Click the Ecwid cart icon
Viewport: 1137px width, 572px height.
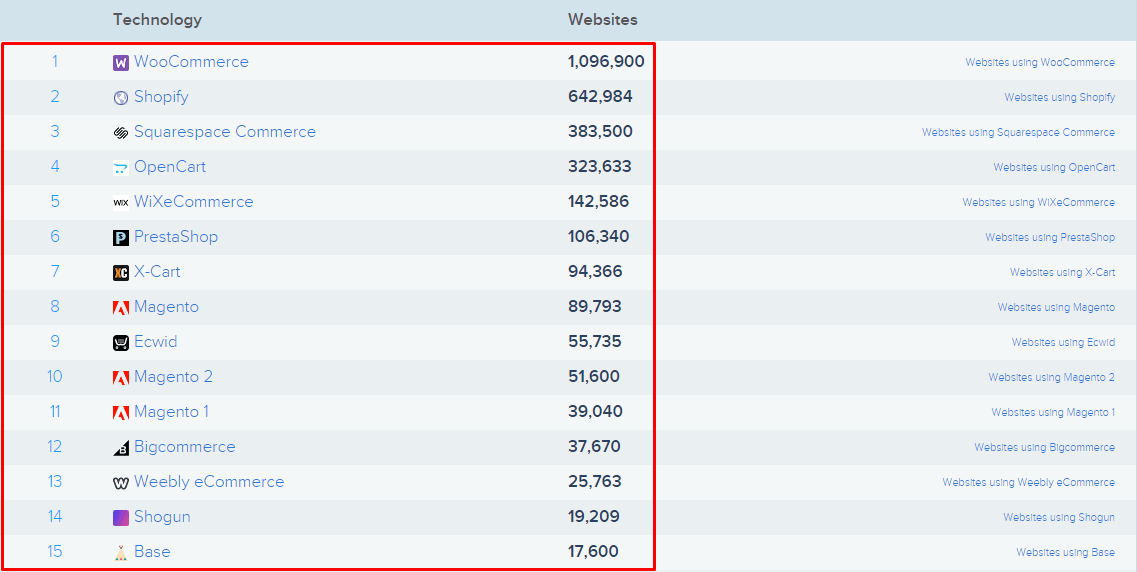point(121,343)
